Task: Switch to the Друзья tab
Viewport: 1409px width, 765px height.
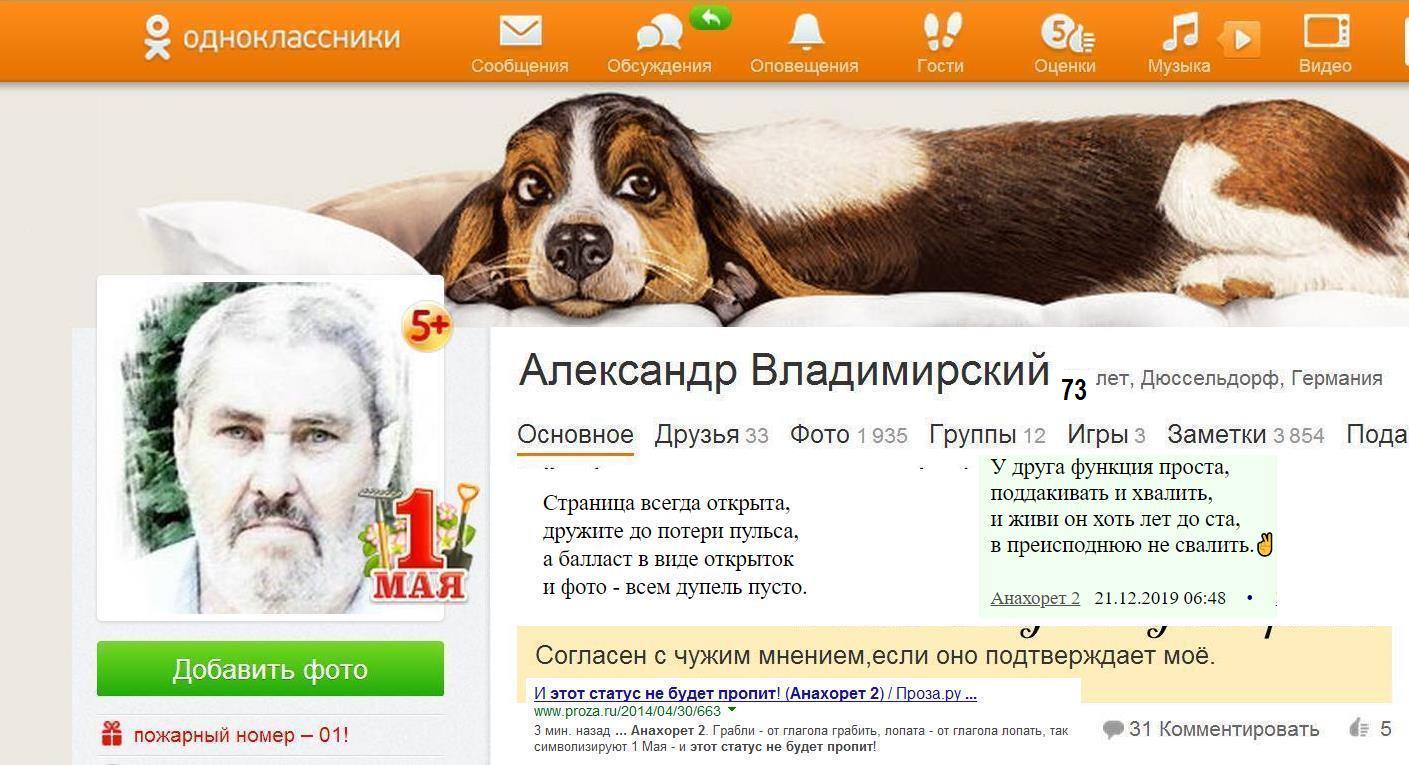Action: tap(711, 435)
